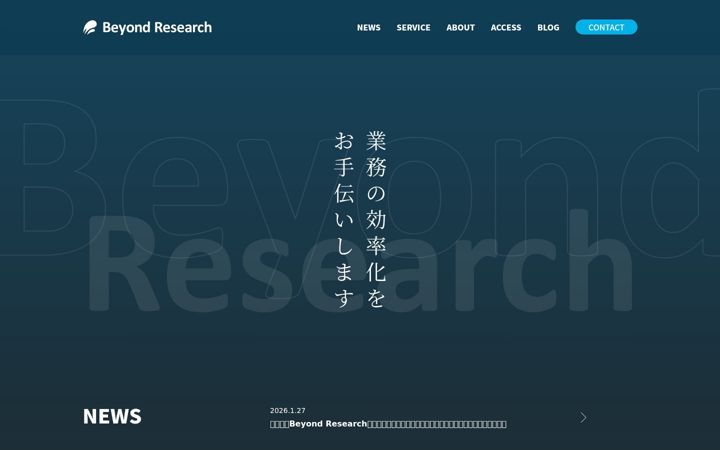720x450 pixels.
Task: Select ABOUT in the navigation
Action: [x=461, y=28]
